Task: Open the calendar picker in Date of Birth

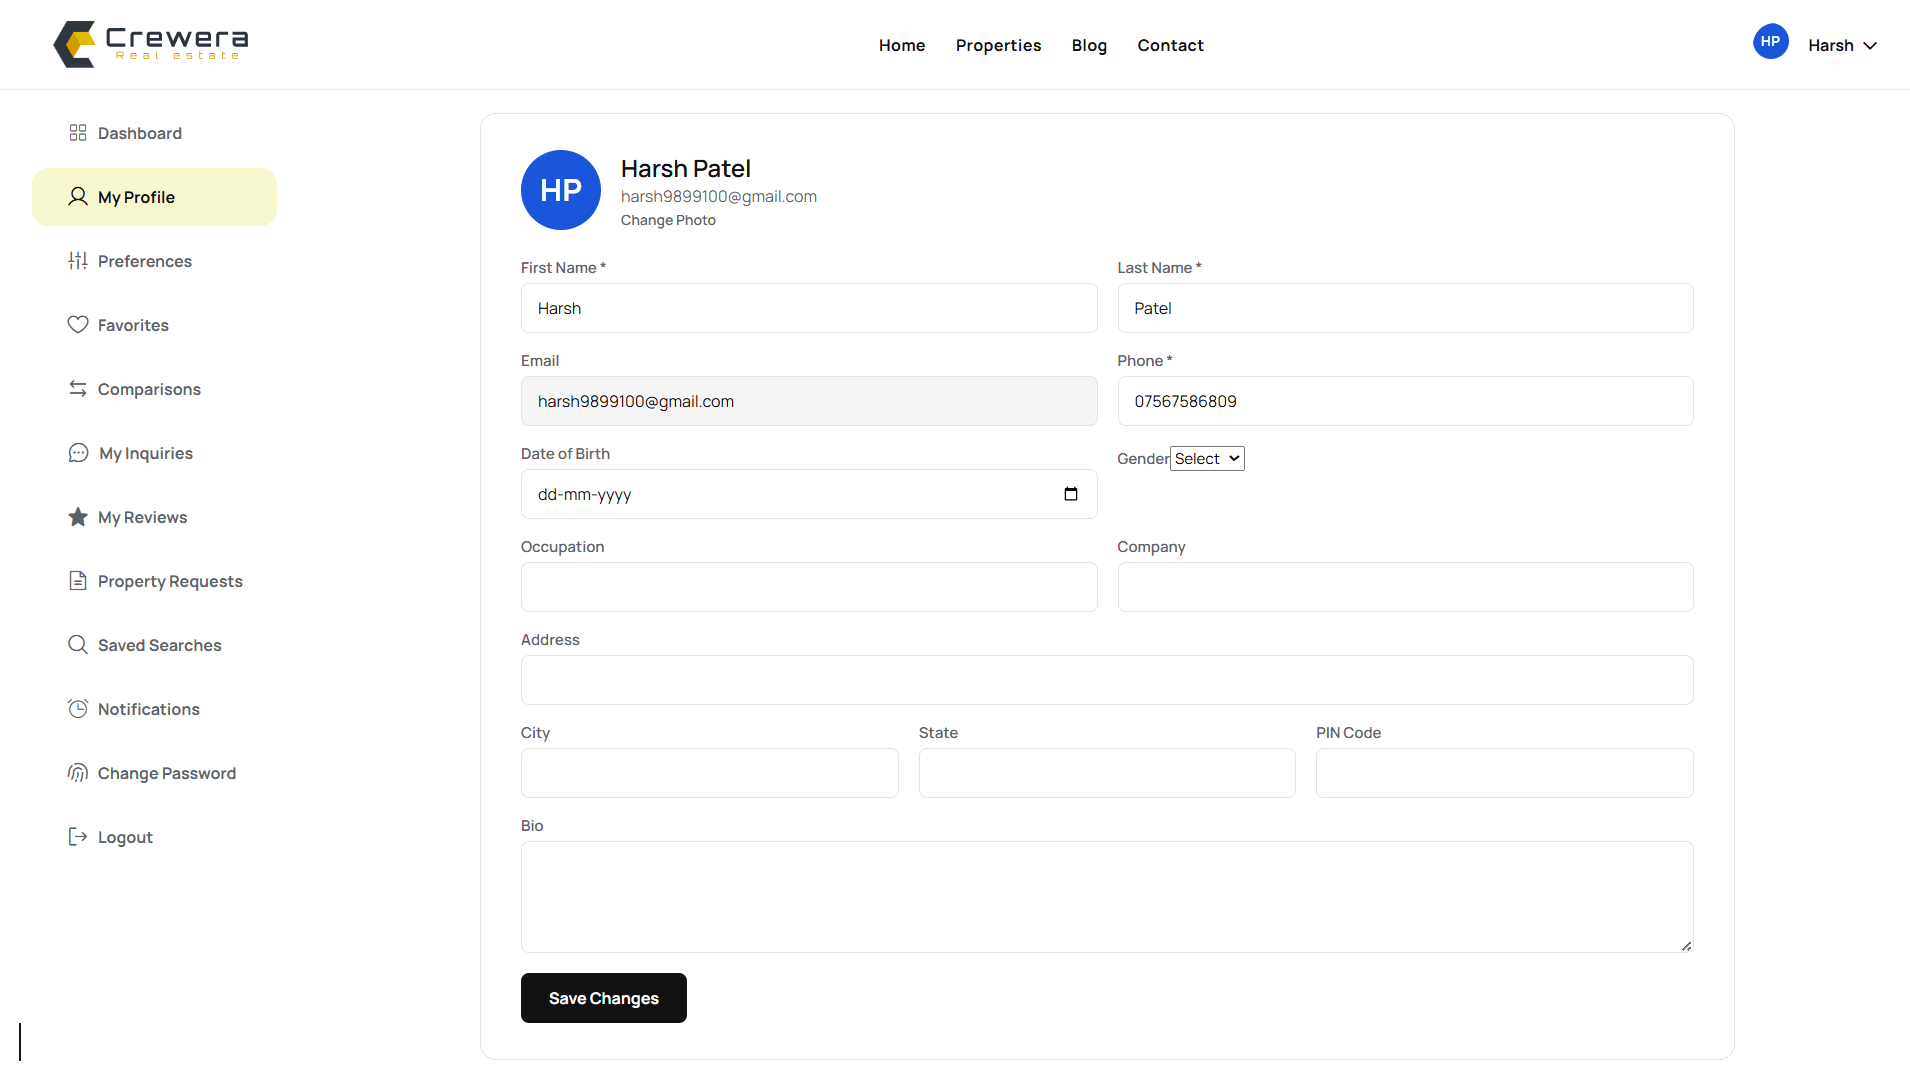Action: (x=1071, y=494)
